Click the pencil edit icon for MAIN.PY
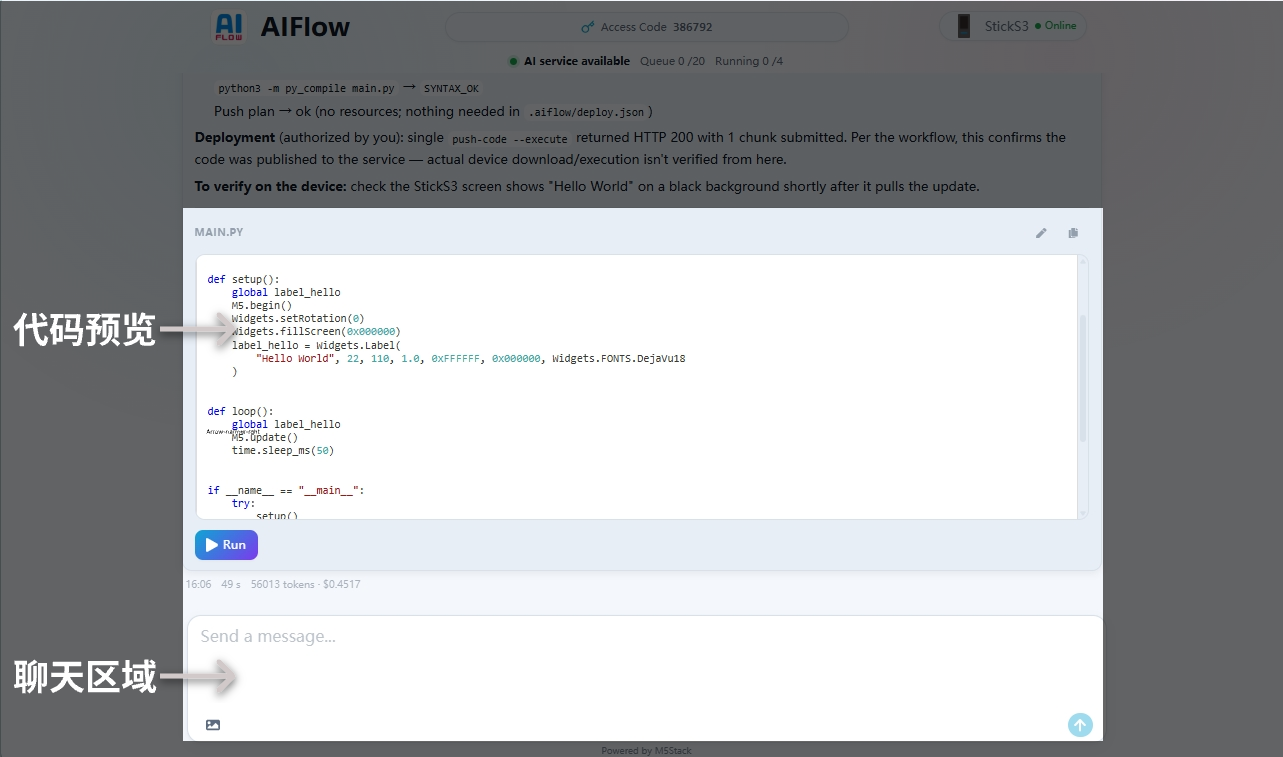Screen dimensions: 1283x757 point(1041,233)
